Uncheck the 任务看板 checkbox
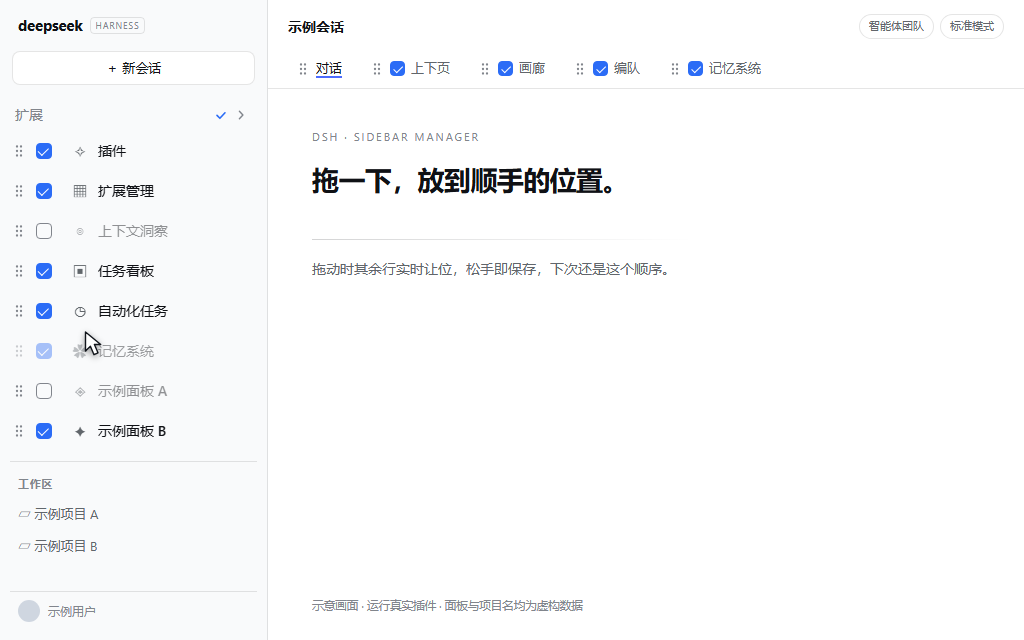Image resolution: width=1024 pixels, height=640 pixels. pyautogui.click(x=44, y=271)
